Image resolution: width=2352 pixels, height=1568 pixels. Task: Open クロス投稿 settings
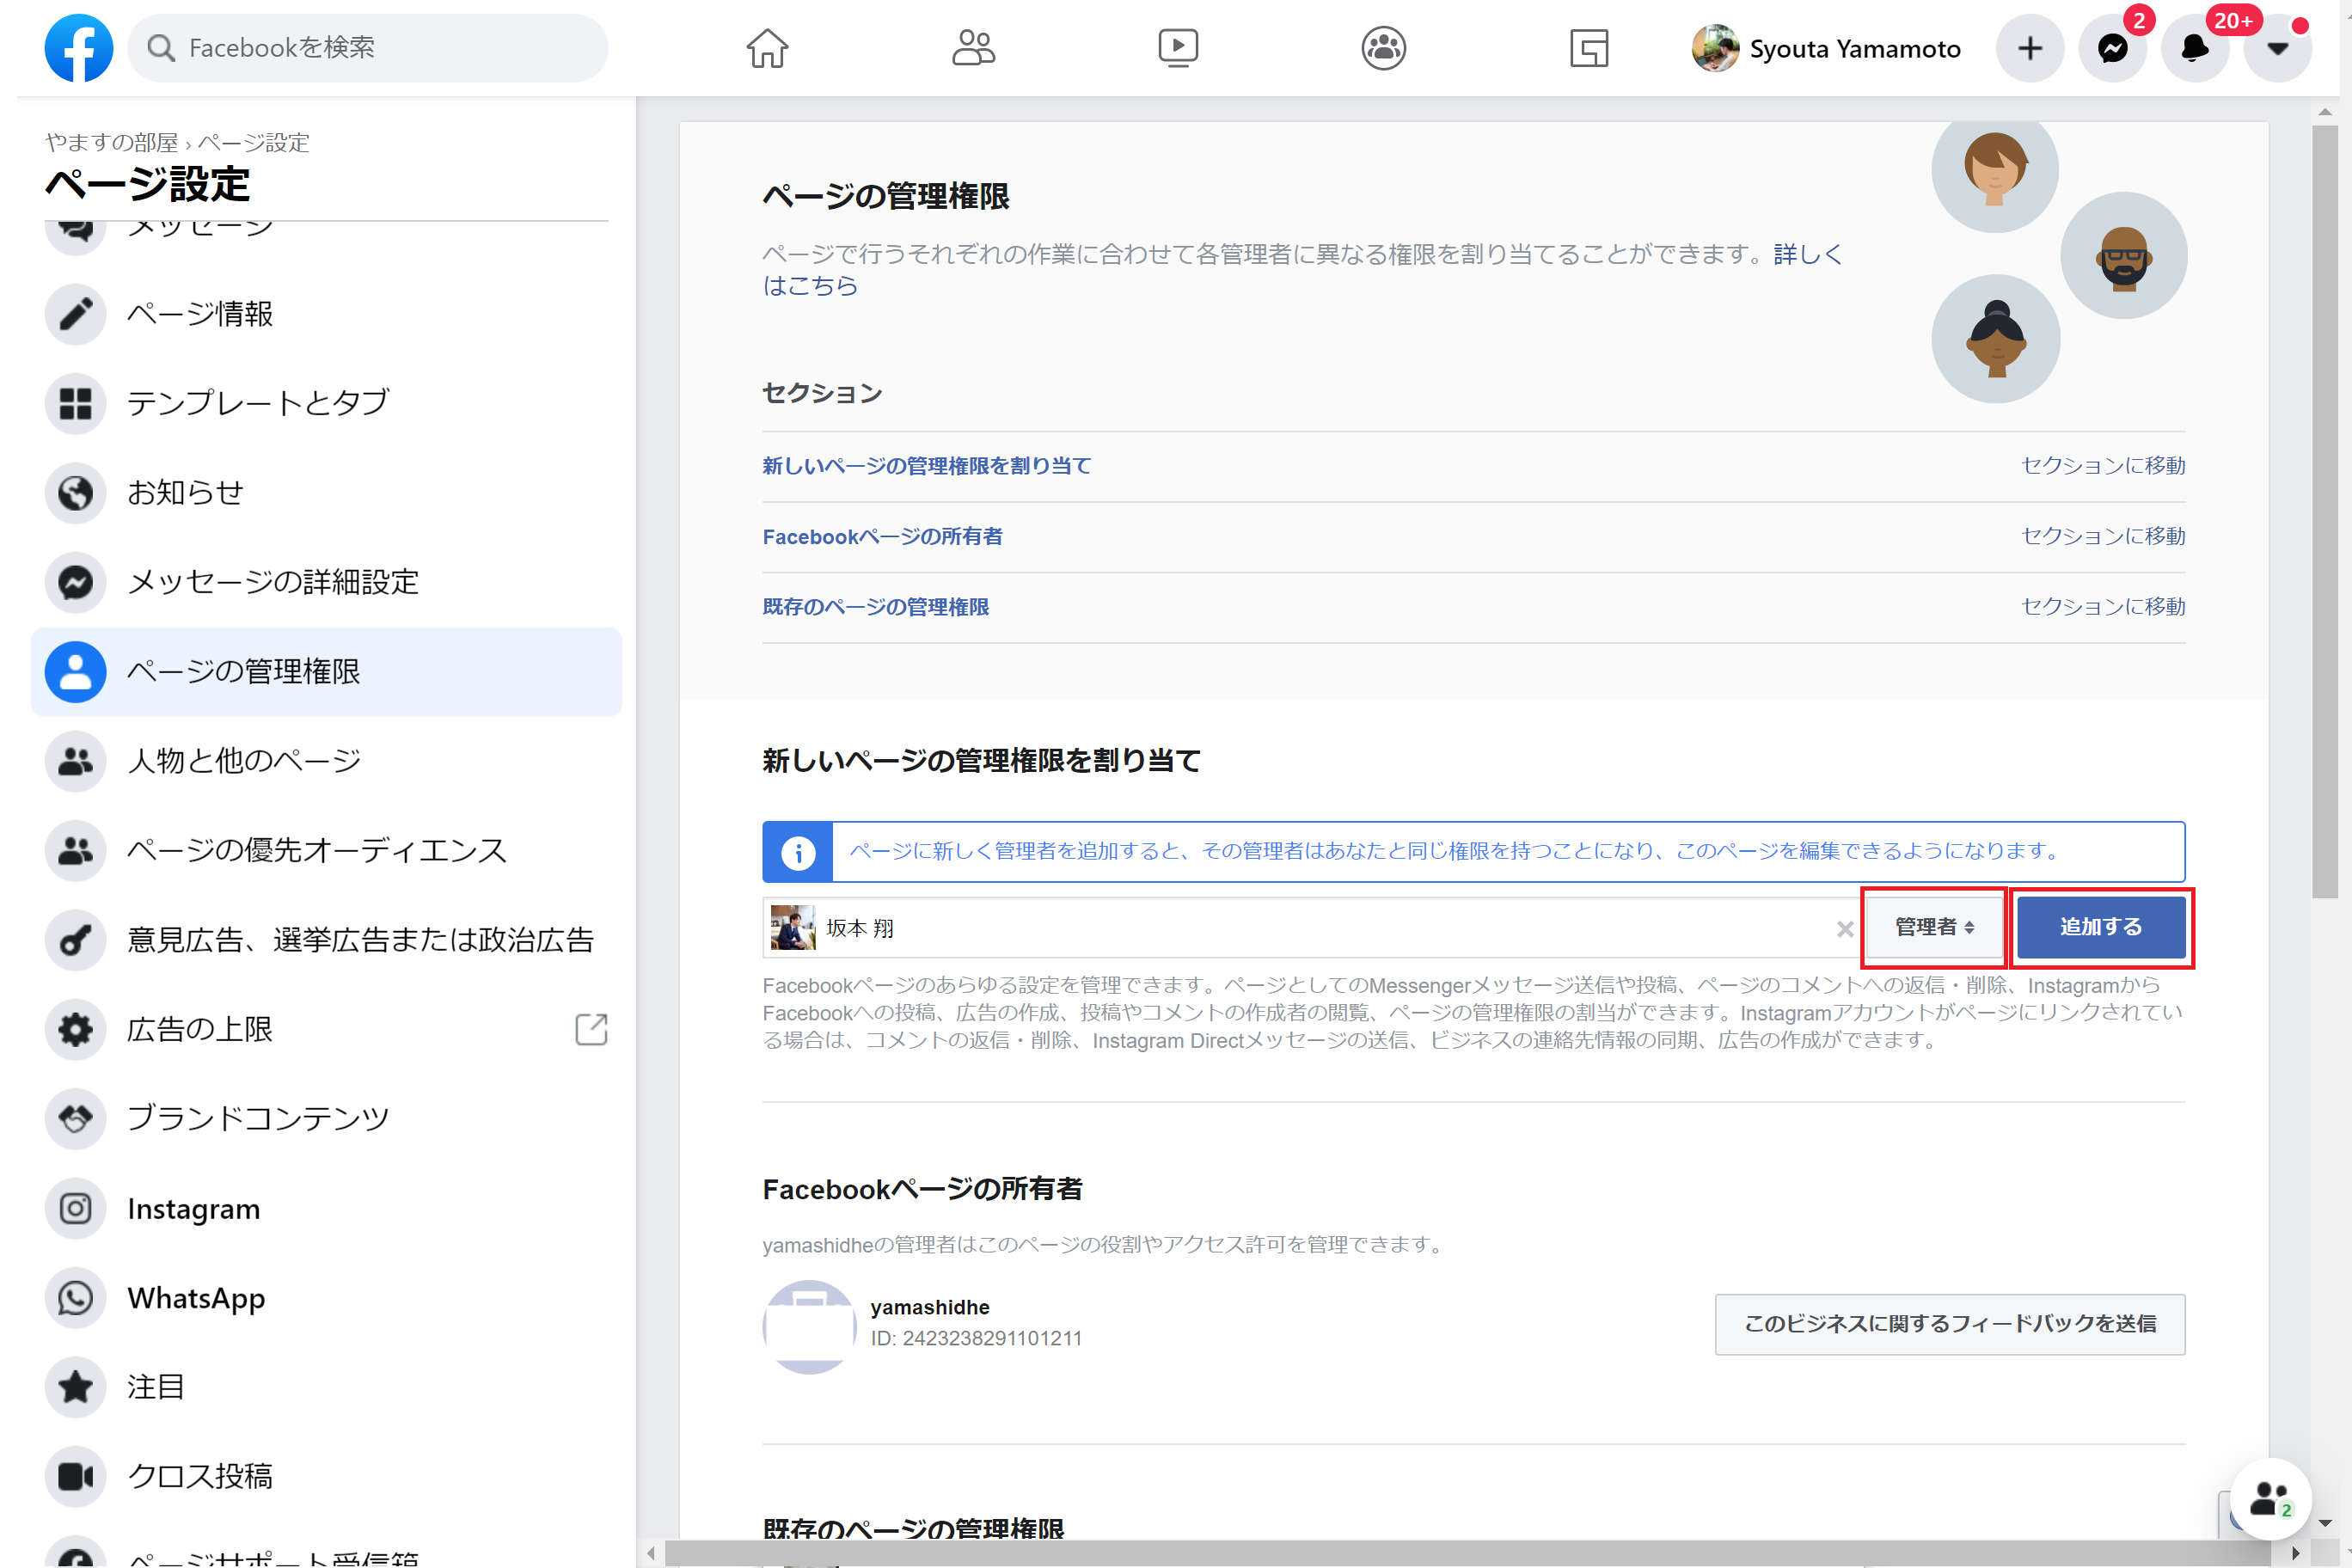326,1476
